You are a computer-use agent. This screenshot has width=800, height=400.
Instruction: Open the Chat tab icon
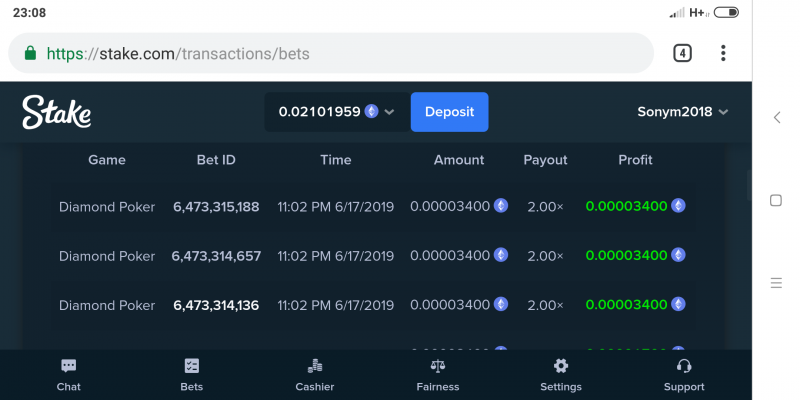[x=68, y=366]
